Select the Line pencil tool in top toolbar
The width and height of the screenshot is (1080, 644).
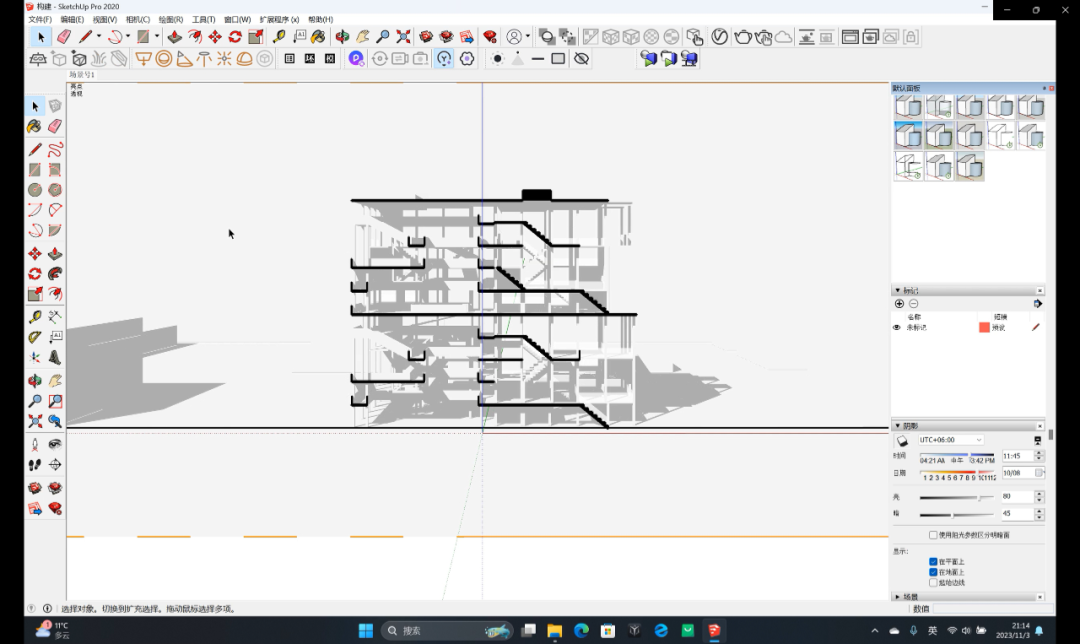pos(85,37)
